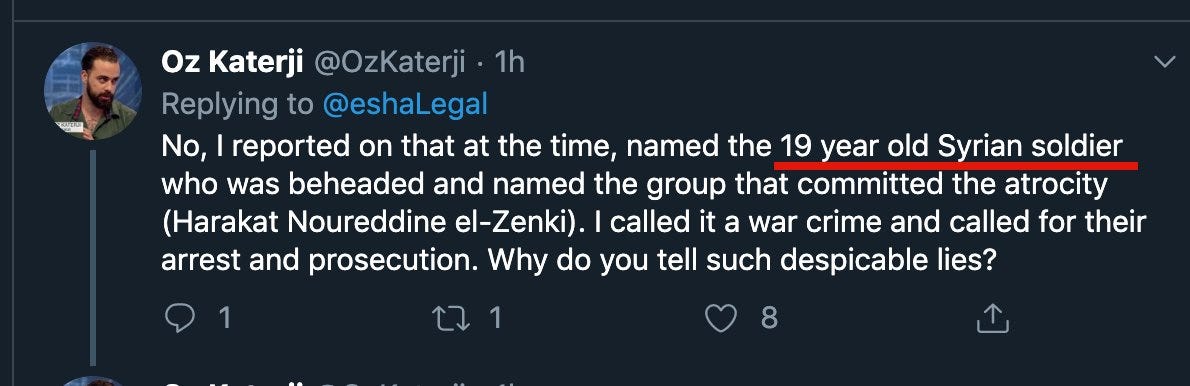
Task: Click the "Why do you tell such despicable lies?" sentence
Action: click(x=741, y=262)
